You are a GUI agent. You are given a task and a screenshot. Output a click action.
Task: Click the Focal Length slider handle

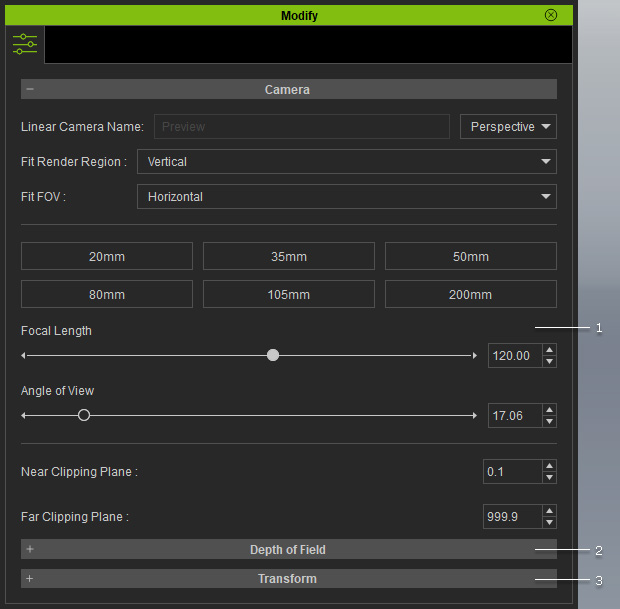(x=273, y=355)
